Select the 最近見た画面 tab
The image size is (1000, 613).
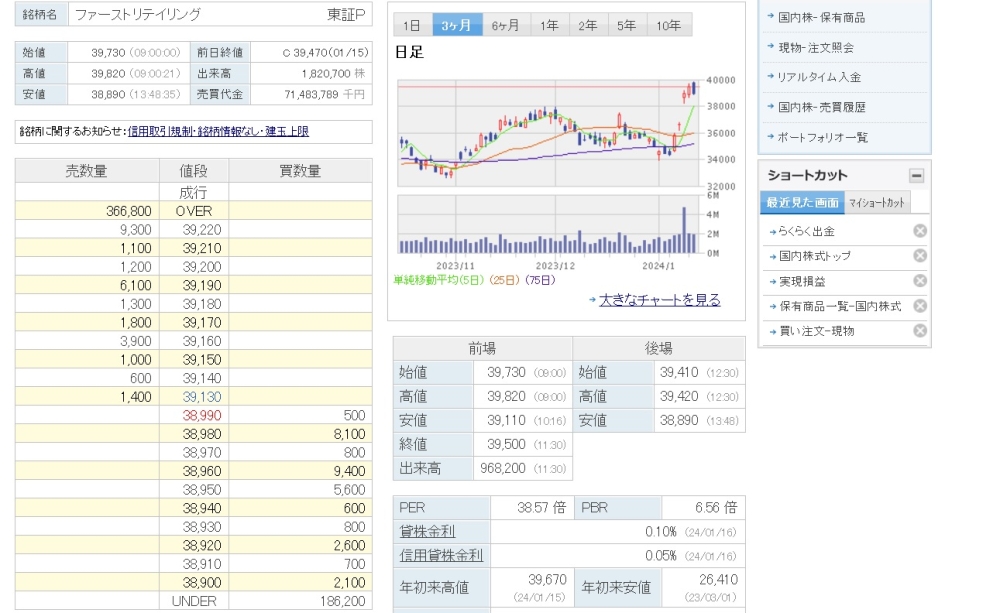point(802,203)
